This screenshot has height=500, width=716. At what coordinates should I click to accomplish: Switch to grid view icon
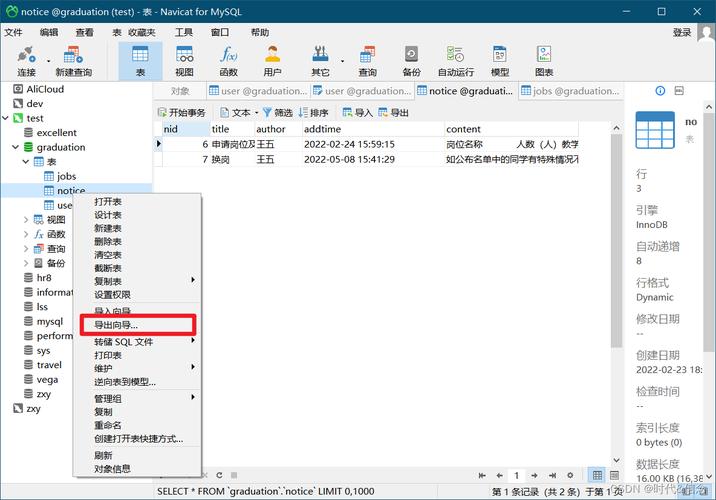[597, 475]
